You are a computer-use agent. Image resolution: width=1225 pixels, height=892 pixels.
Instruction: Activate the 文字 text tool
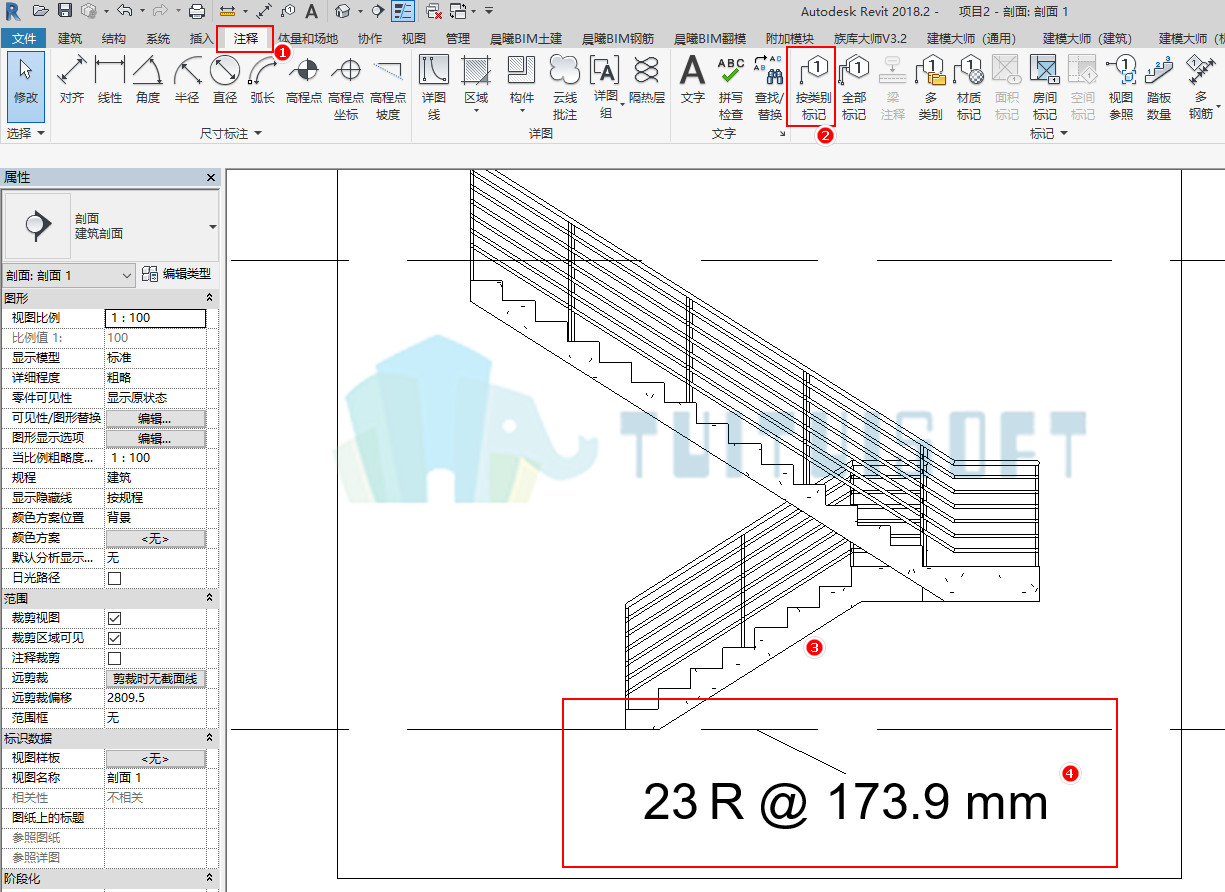(x=693, y=80)
